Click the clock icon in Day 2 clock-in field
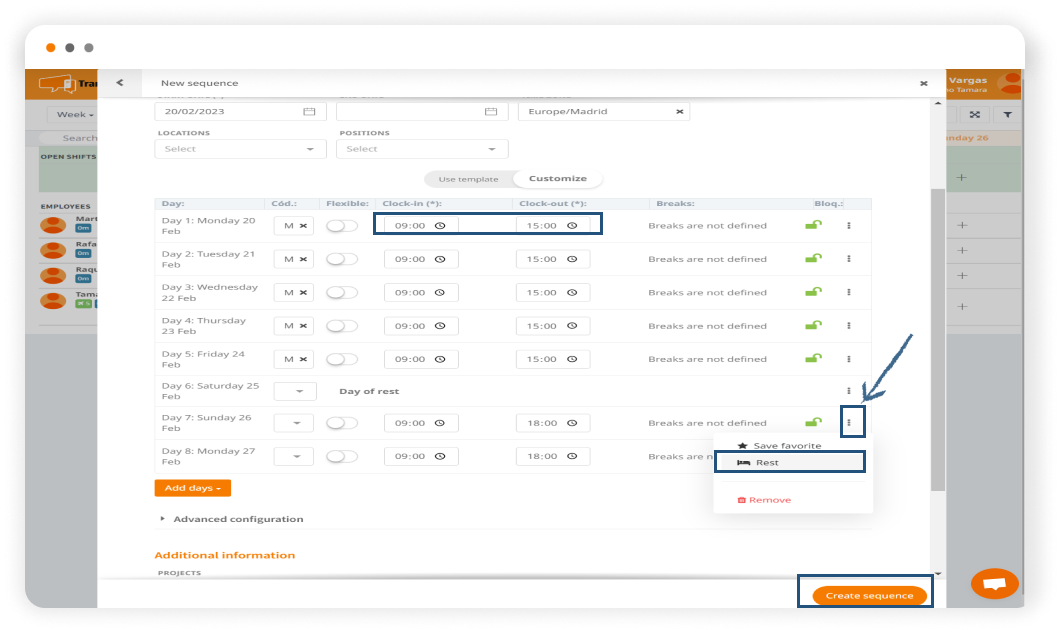This screenshot has width=1061, height=633. [439, 259]
